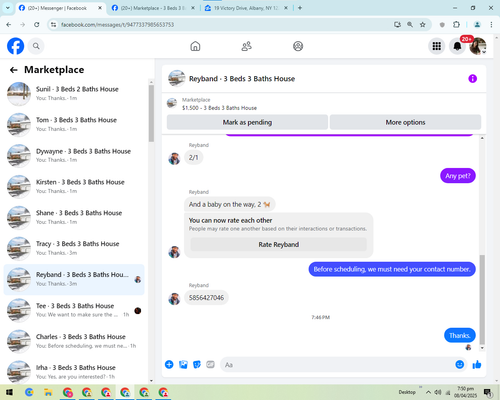Screen dimensions: 500x400
Task: Open the browser zoom magnifier icon
Action: click(x=410, y=24)
